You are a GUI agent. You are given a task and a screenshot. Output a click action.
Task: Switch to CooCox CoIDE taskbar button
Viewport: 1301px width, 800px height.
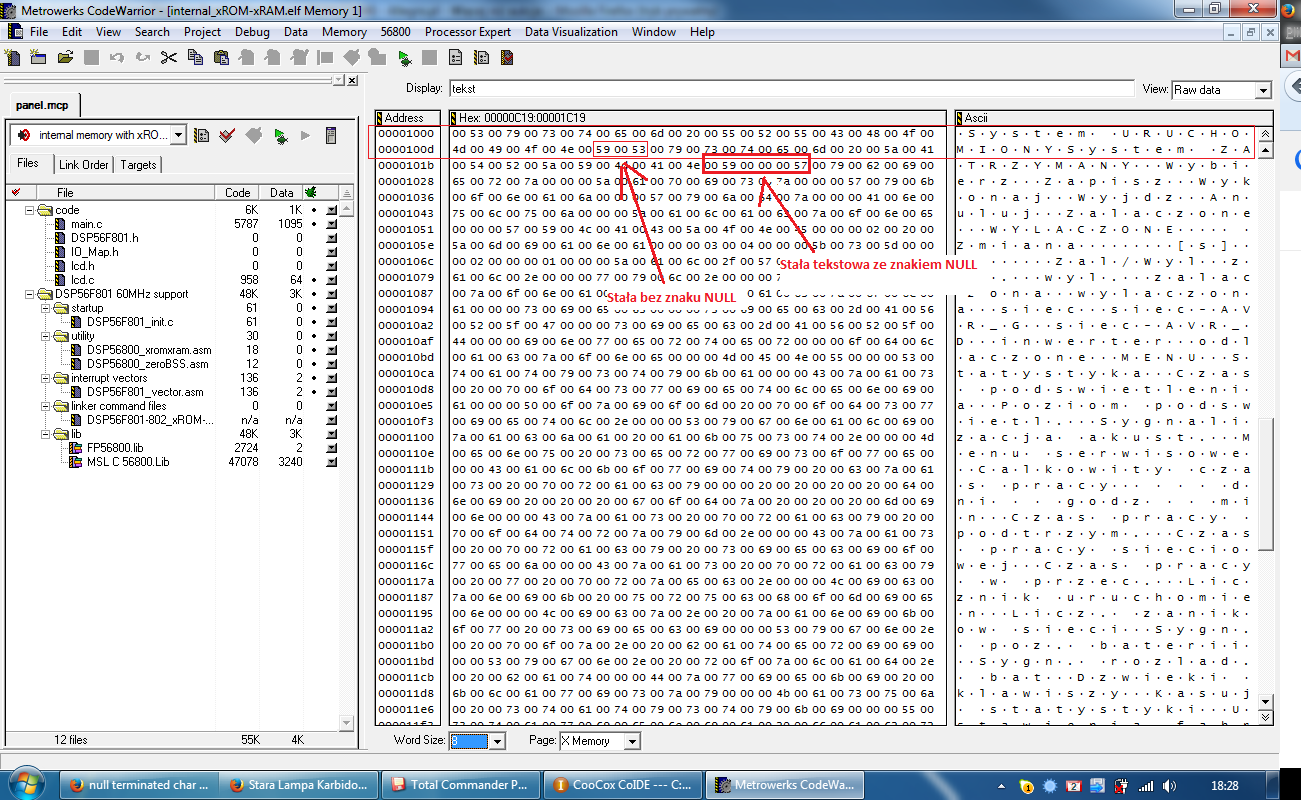pyautogui.click(x=625, y=785)
